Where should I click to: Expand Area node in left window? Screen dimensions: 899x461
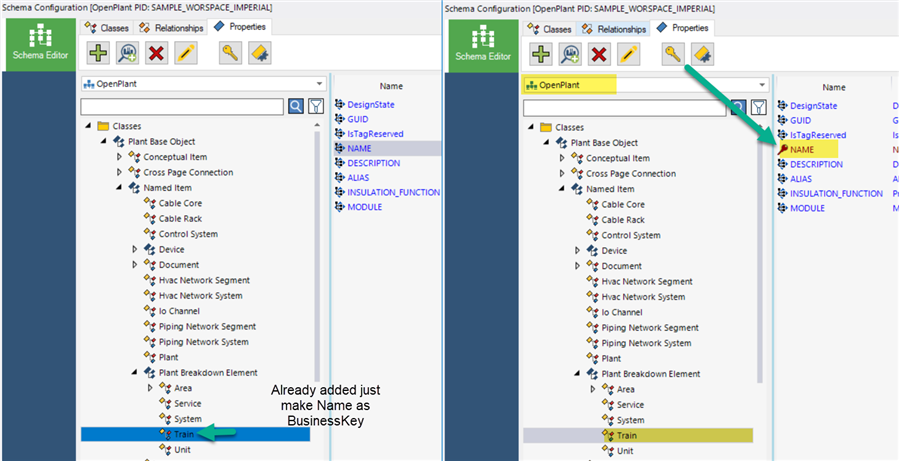tap(150, 388)
